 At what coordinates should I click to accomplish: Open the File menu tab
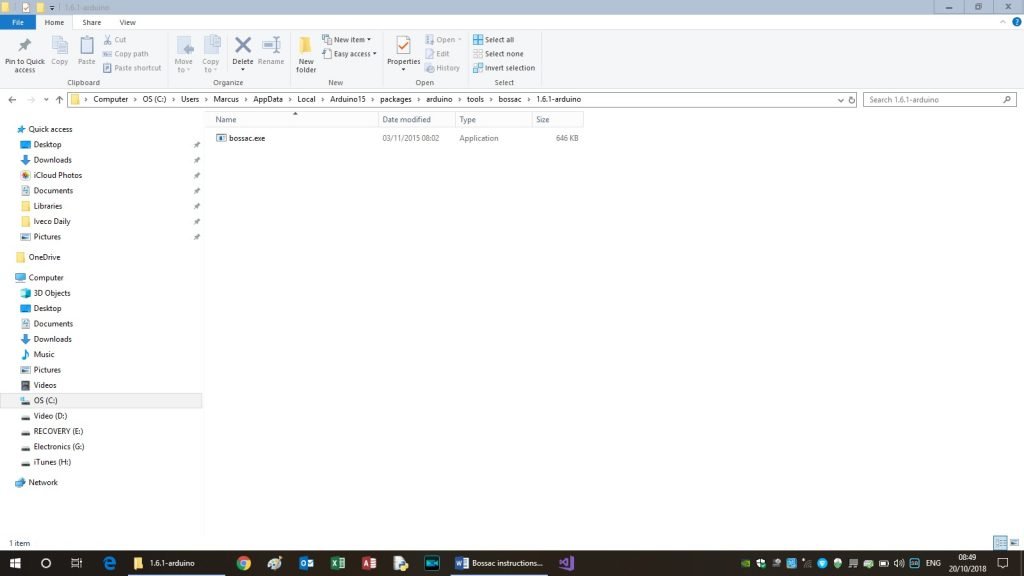point(18,22)
